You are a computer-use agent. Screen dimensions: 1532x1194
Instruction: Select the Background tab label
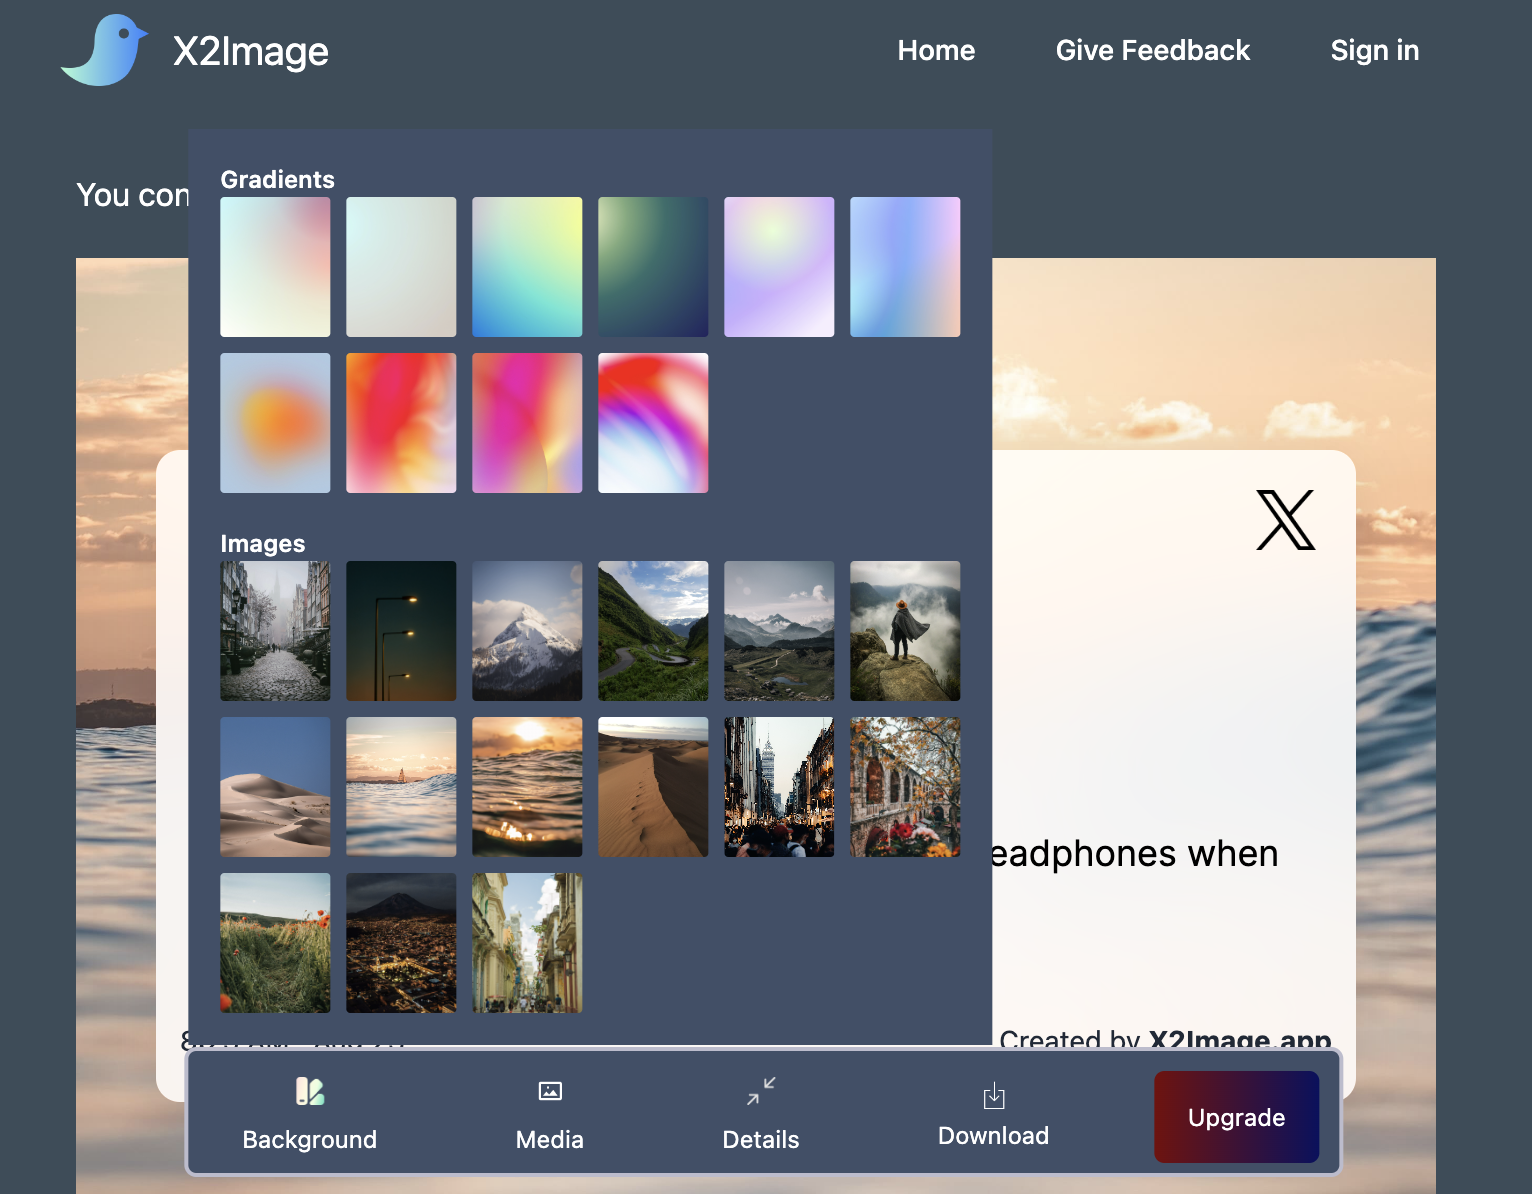pos(310,1140)
